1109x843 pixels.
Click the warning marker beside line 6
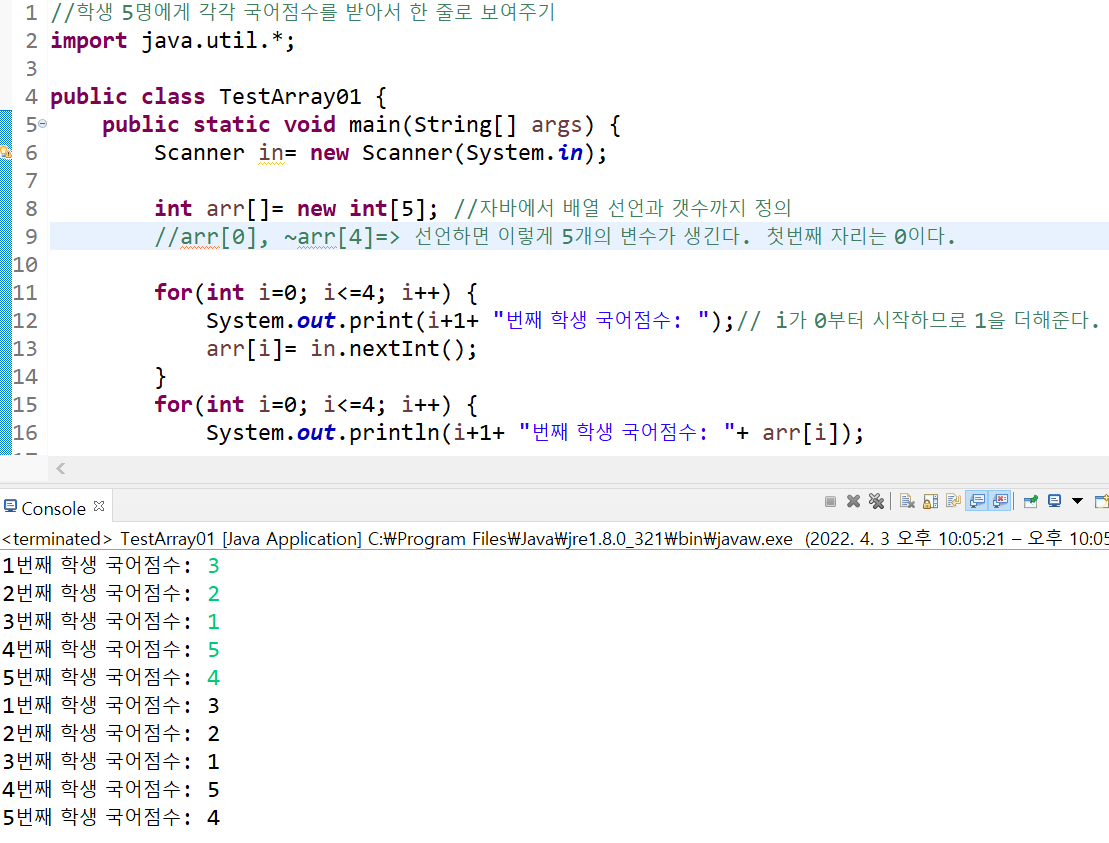coord(6,152)
